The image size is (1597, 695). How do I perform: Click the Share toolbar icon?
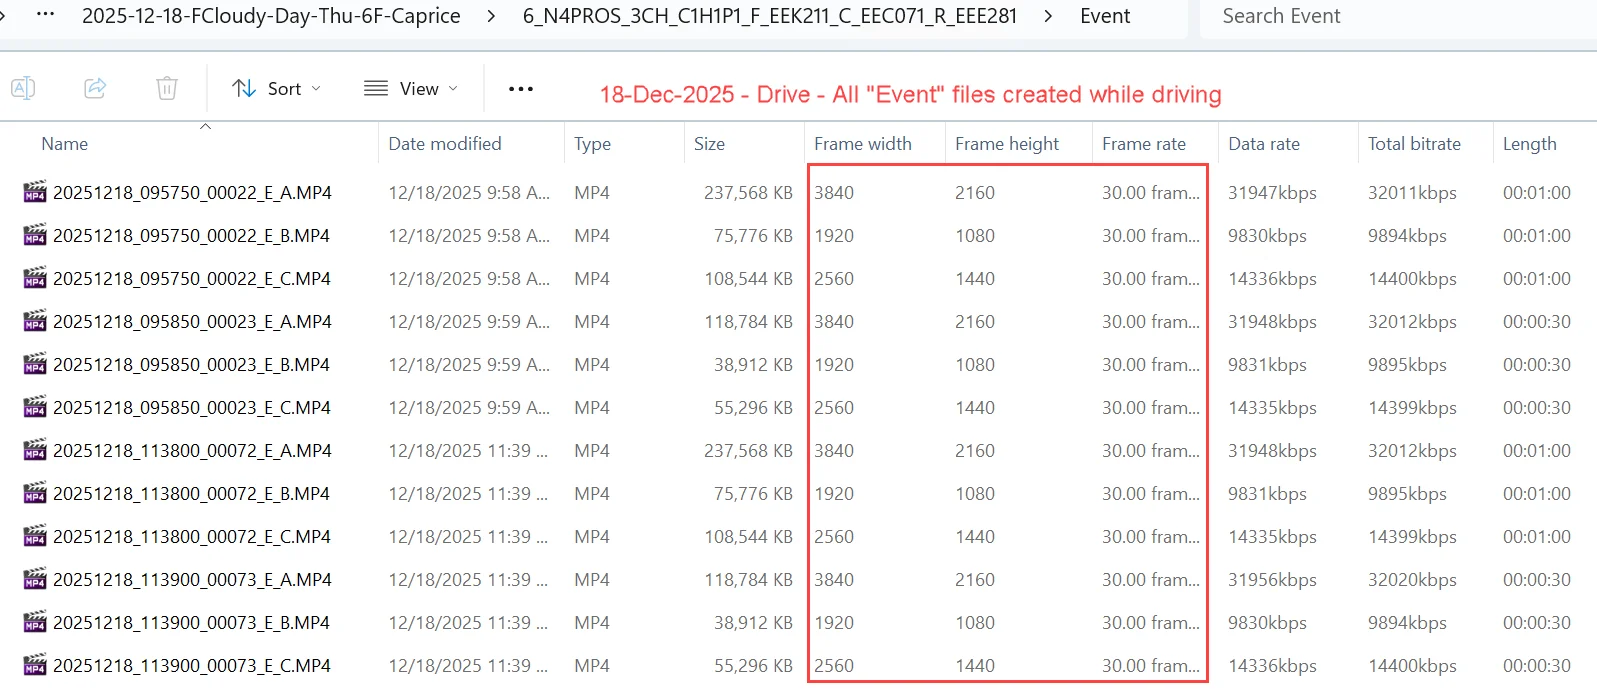[x=95, y=88]
